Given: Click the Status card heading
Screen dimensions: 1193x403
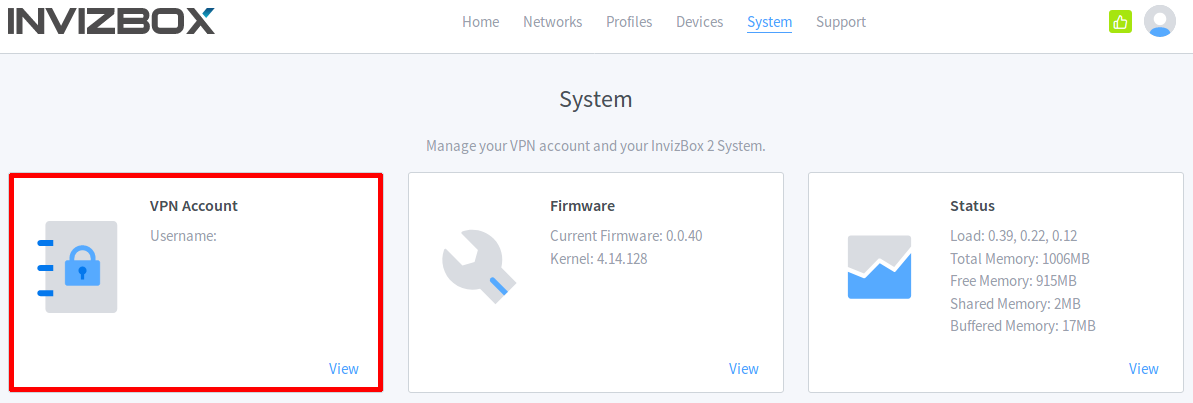Looking at the screenshot, I should tap(972, 206).
